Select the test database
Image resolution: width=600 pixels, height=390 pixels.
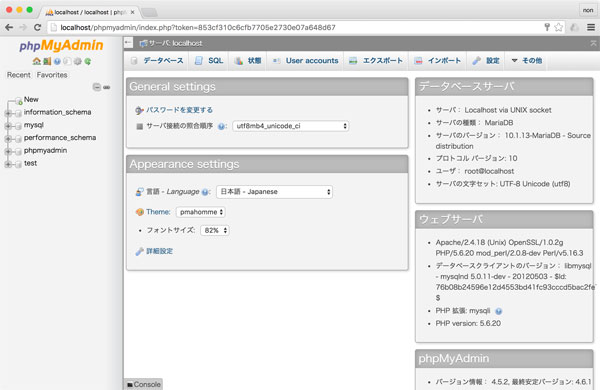(30, 163)
